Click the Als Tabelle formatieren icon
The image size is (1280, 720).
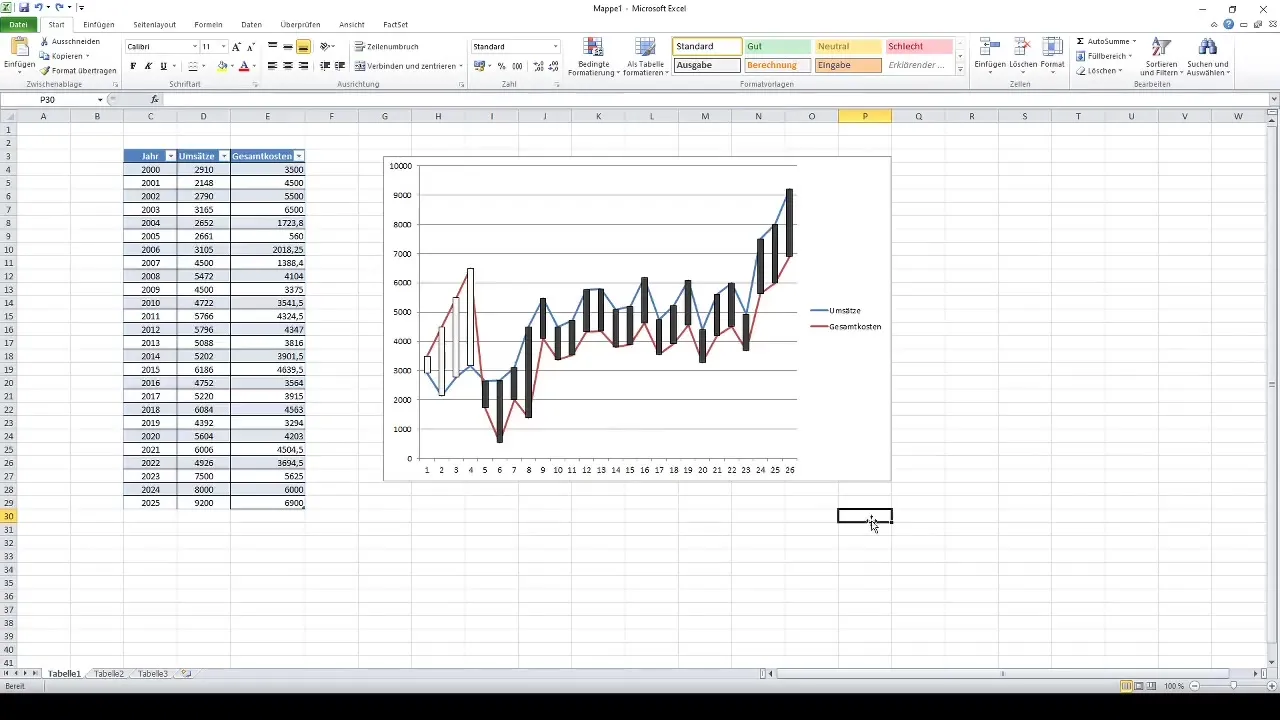point(645,48)
